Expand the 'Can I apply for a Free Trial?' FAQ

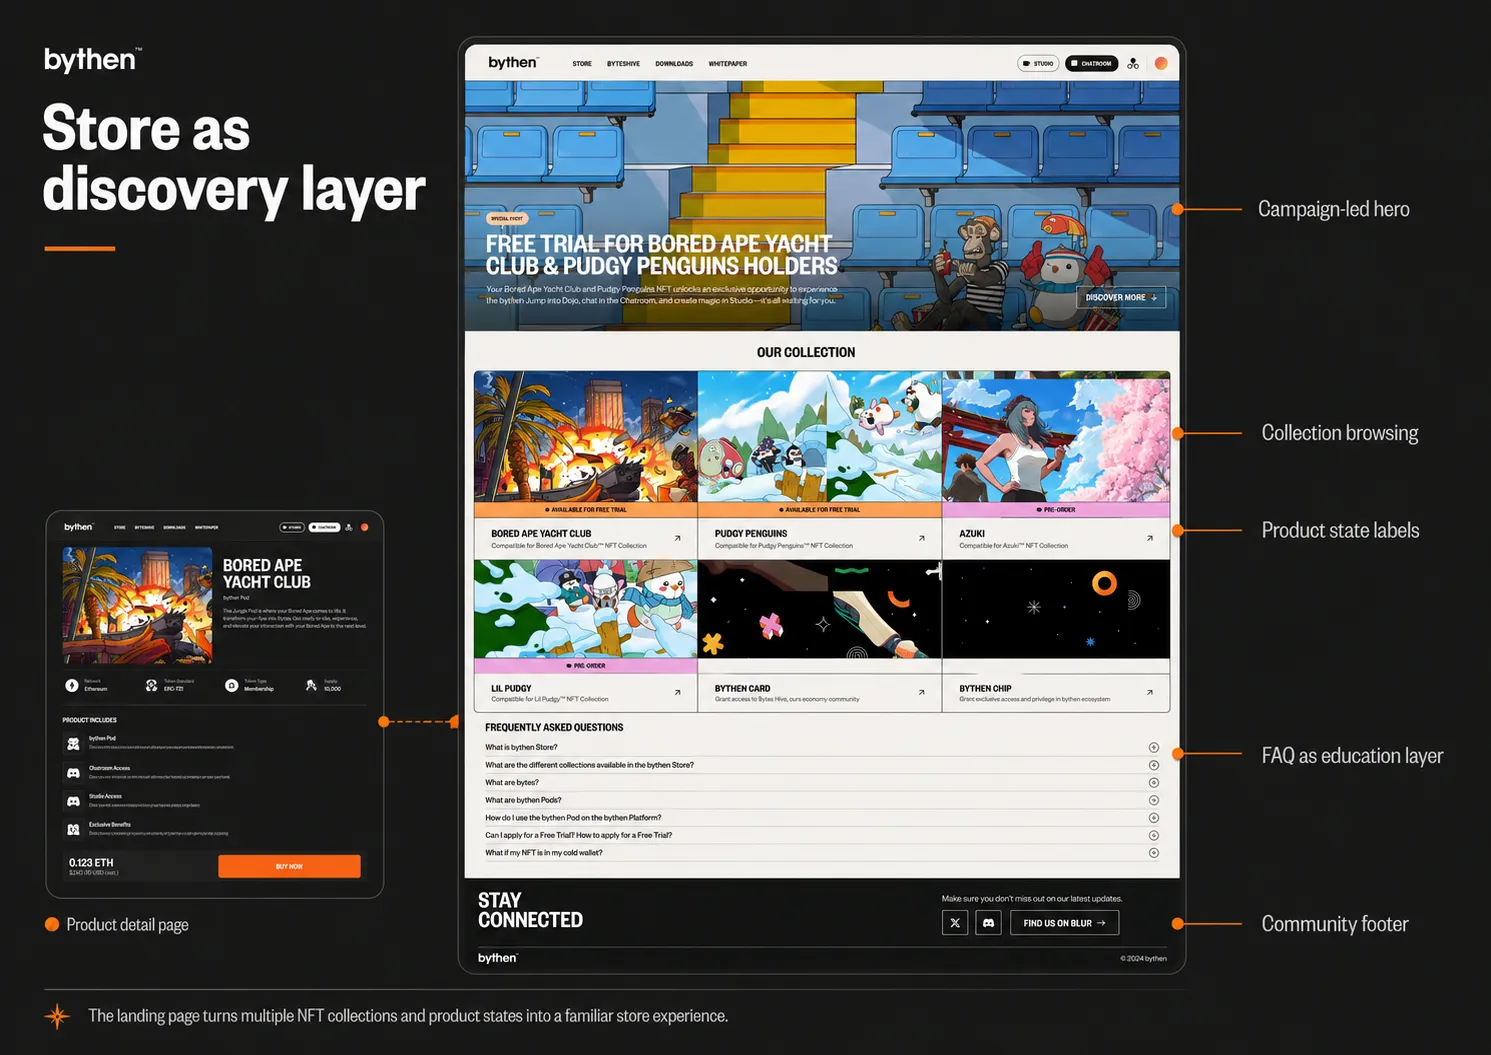pyautogui.click(x=822, y=835)
